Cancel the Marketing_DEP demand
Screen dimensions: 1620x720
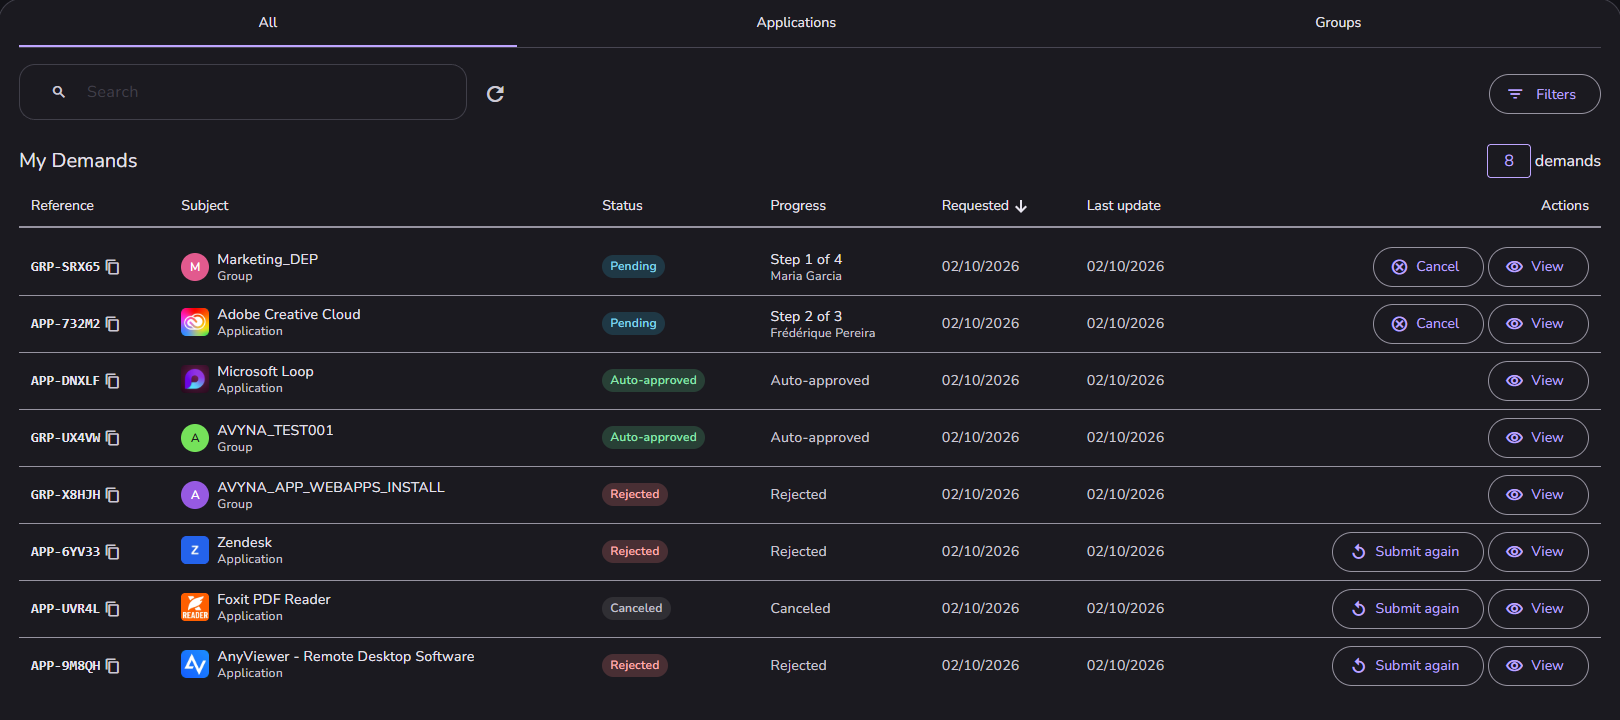[x=1428, y=267]
